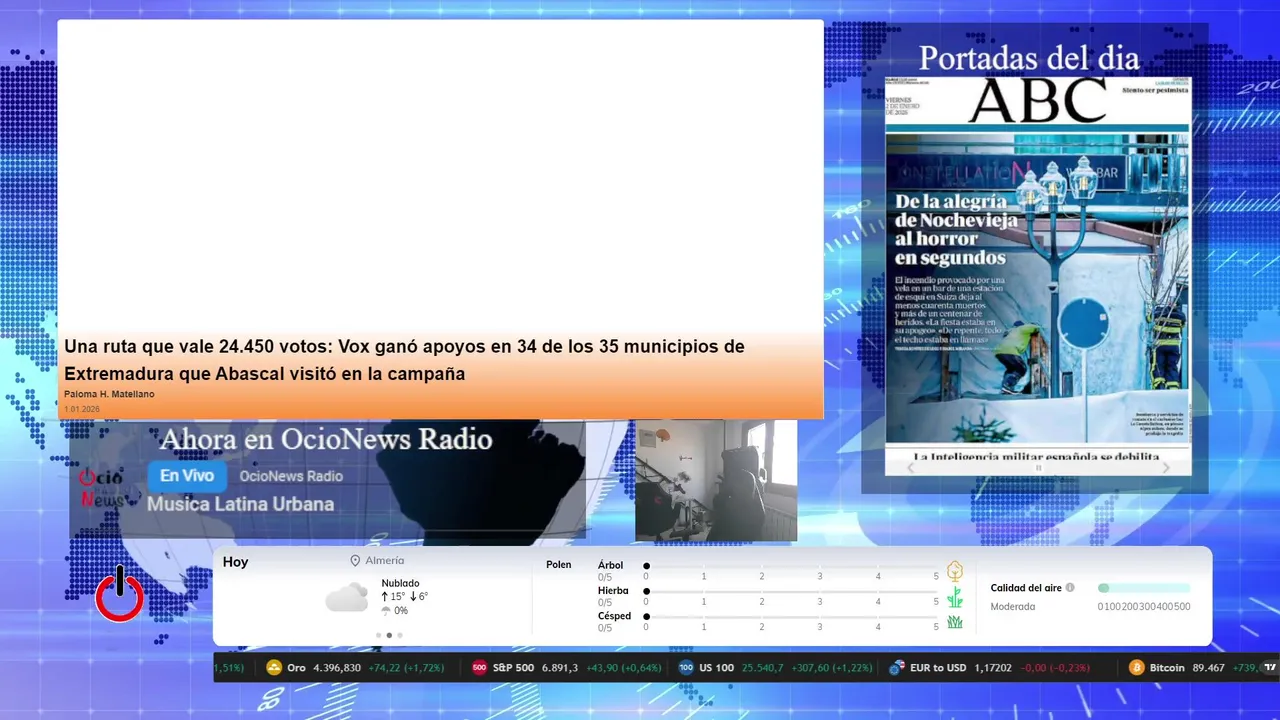1280x720 pixels.
Task: Click the blank news video area
Action: (x=441, y=175)
